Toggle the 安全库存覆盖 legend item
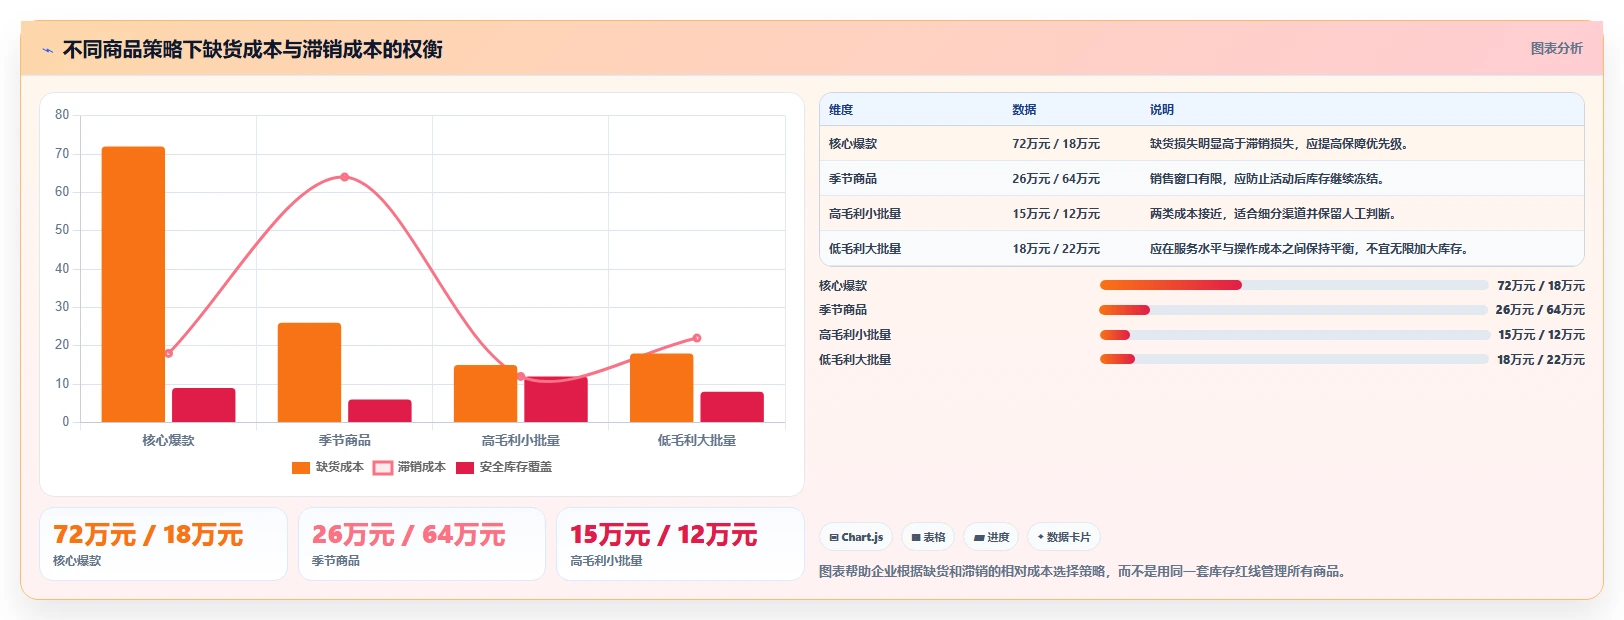The image size is (1624, 620). (x=504, y=467)
